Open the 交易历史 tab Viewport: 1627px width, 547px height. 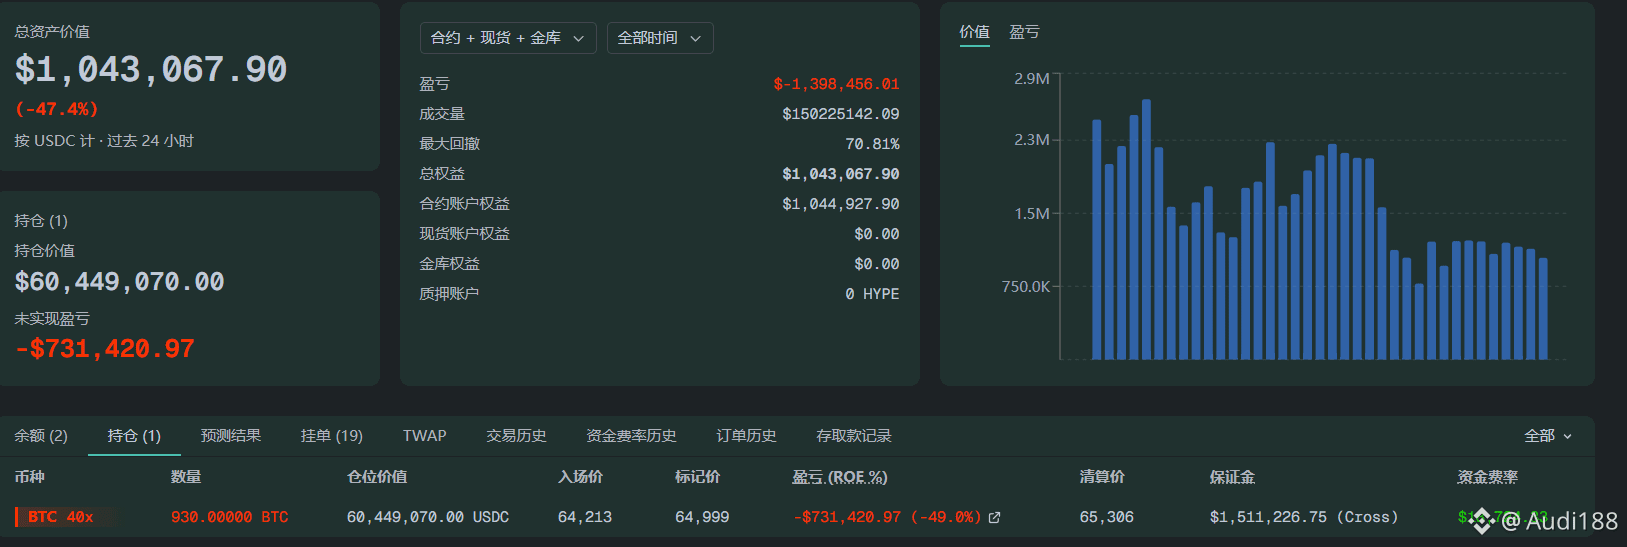click(x=516, y=436)
